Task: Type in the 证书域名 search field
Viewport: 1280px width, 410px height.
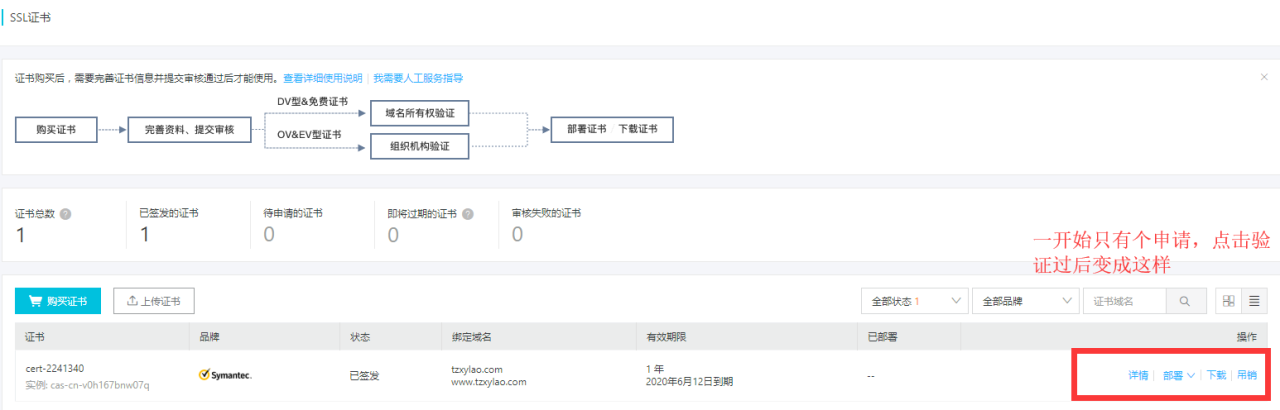Action: point(1126,301)
